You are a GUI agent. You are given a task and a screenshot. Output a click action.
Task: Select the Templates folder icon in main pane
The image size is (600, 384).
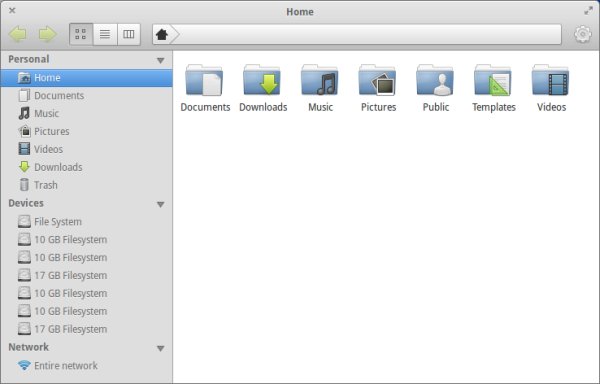point(493,80)
